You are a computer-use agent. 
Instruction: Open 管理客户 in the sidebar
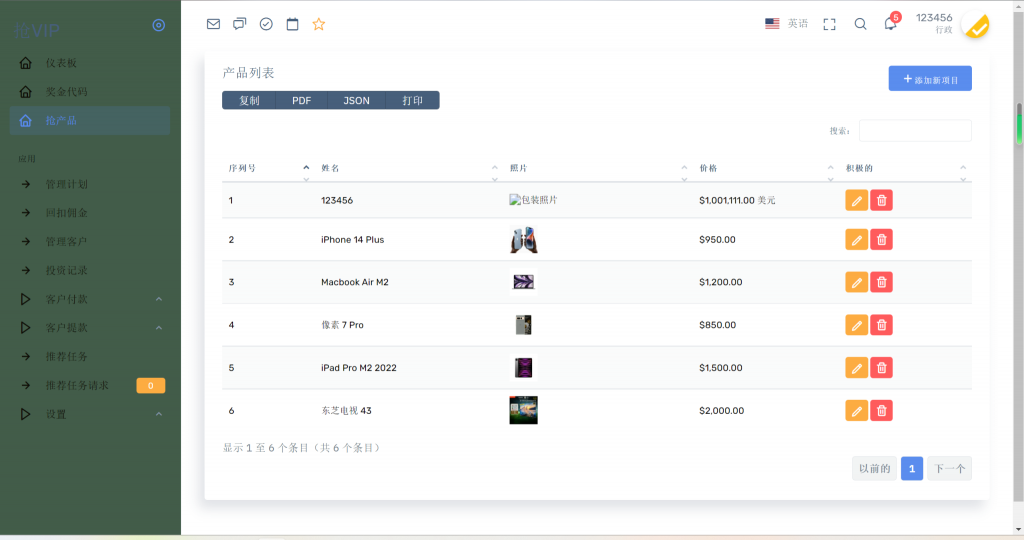pyautogui.click(x=66, y=242)
